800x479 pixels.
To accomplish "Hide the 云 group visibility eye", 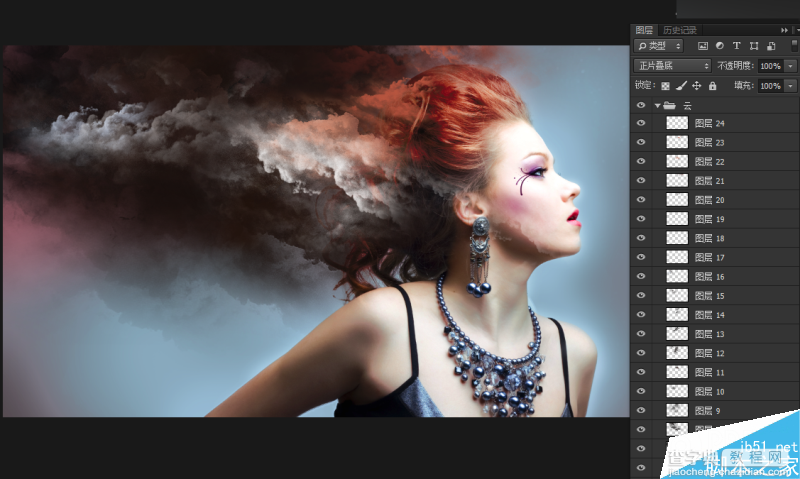I will tap(641, 106).
